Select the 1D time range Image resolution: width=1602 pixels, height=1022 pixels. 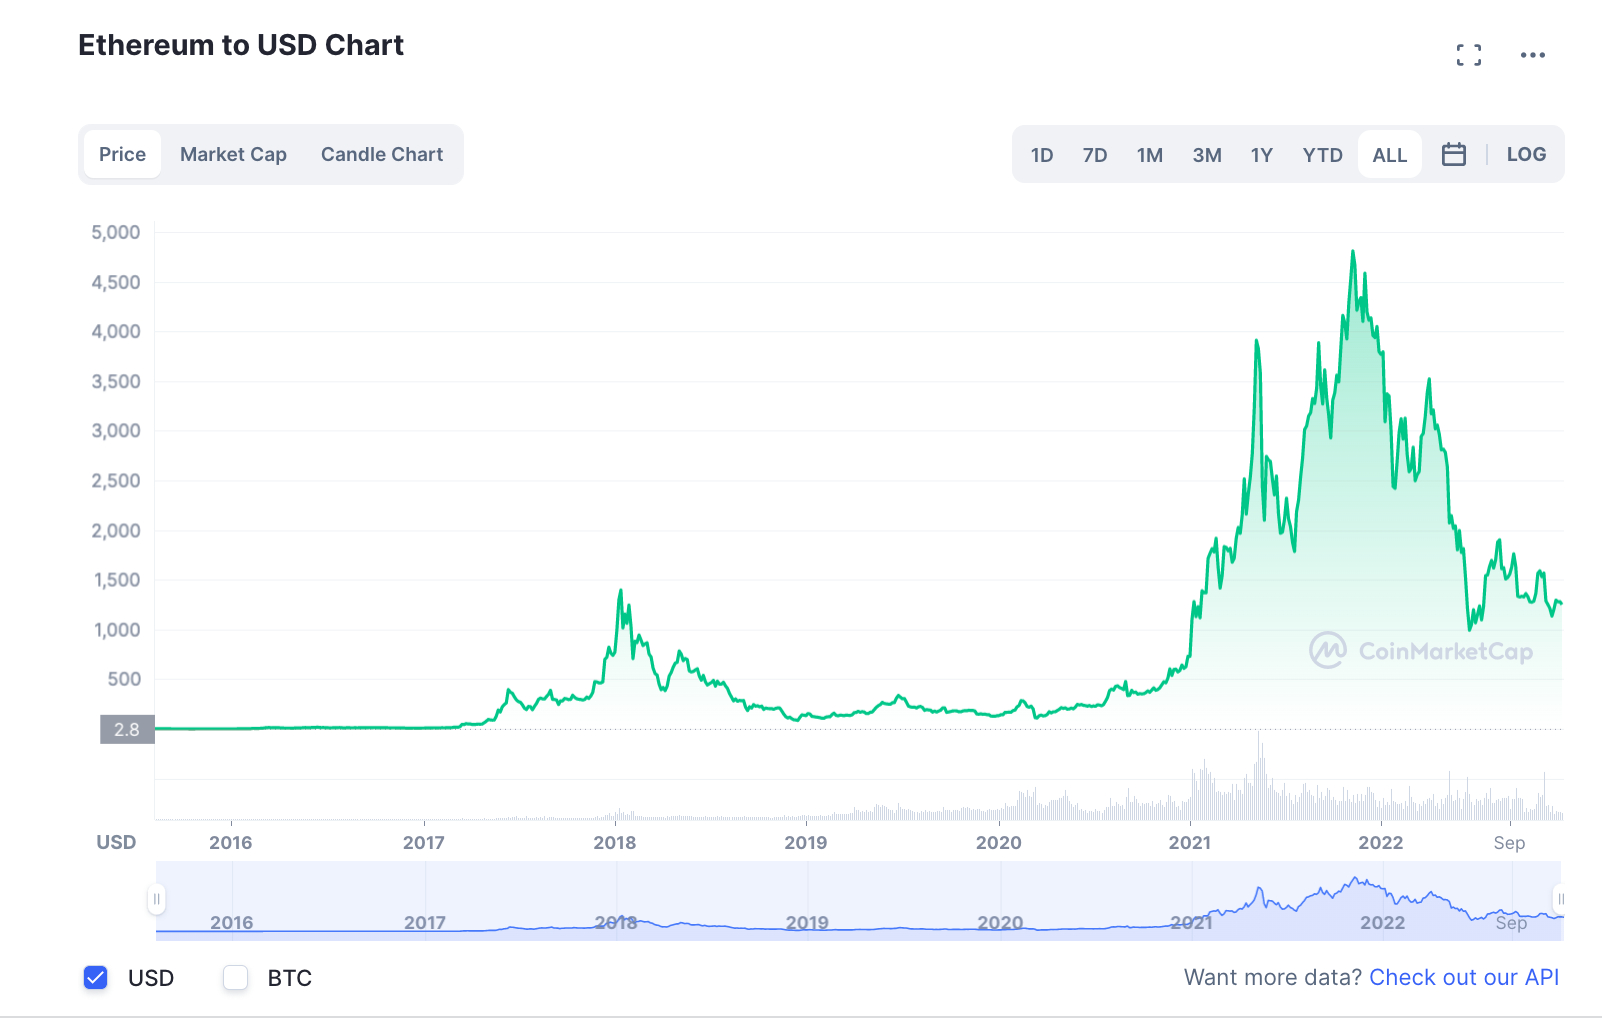click(x=1042, y=155)
